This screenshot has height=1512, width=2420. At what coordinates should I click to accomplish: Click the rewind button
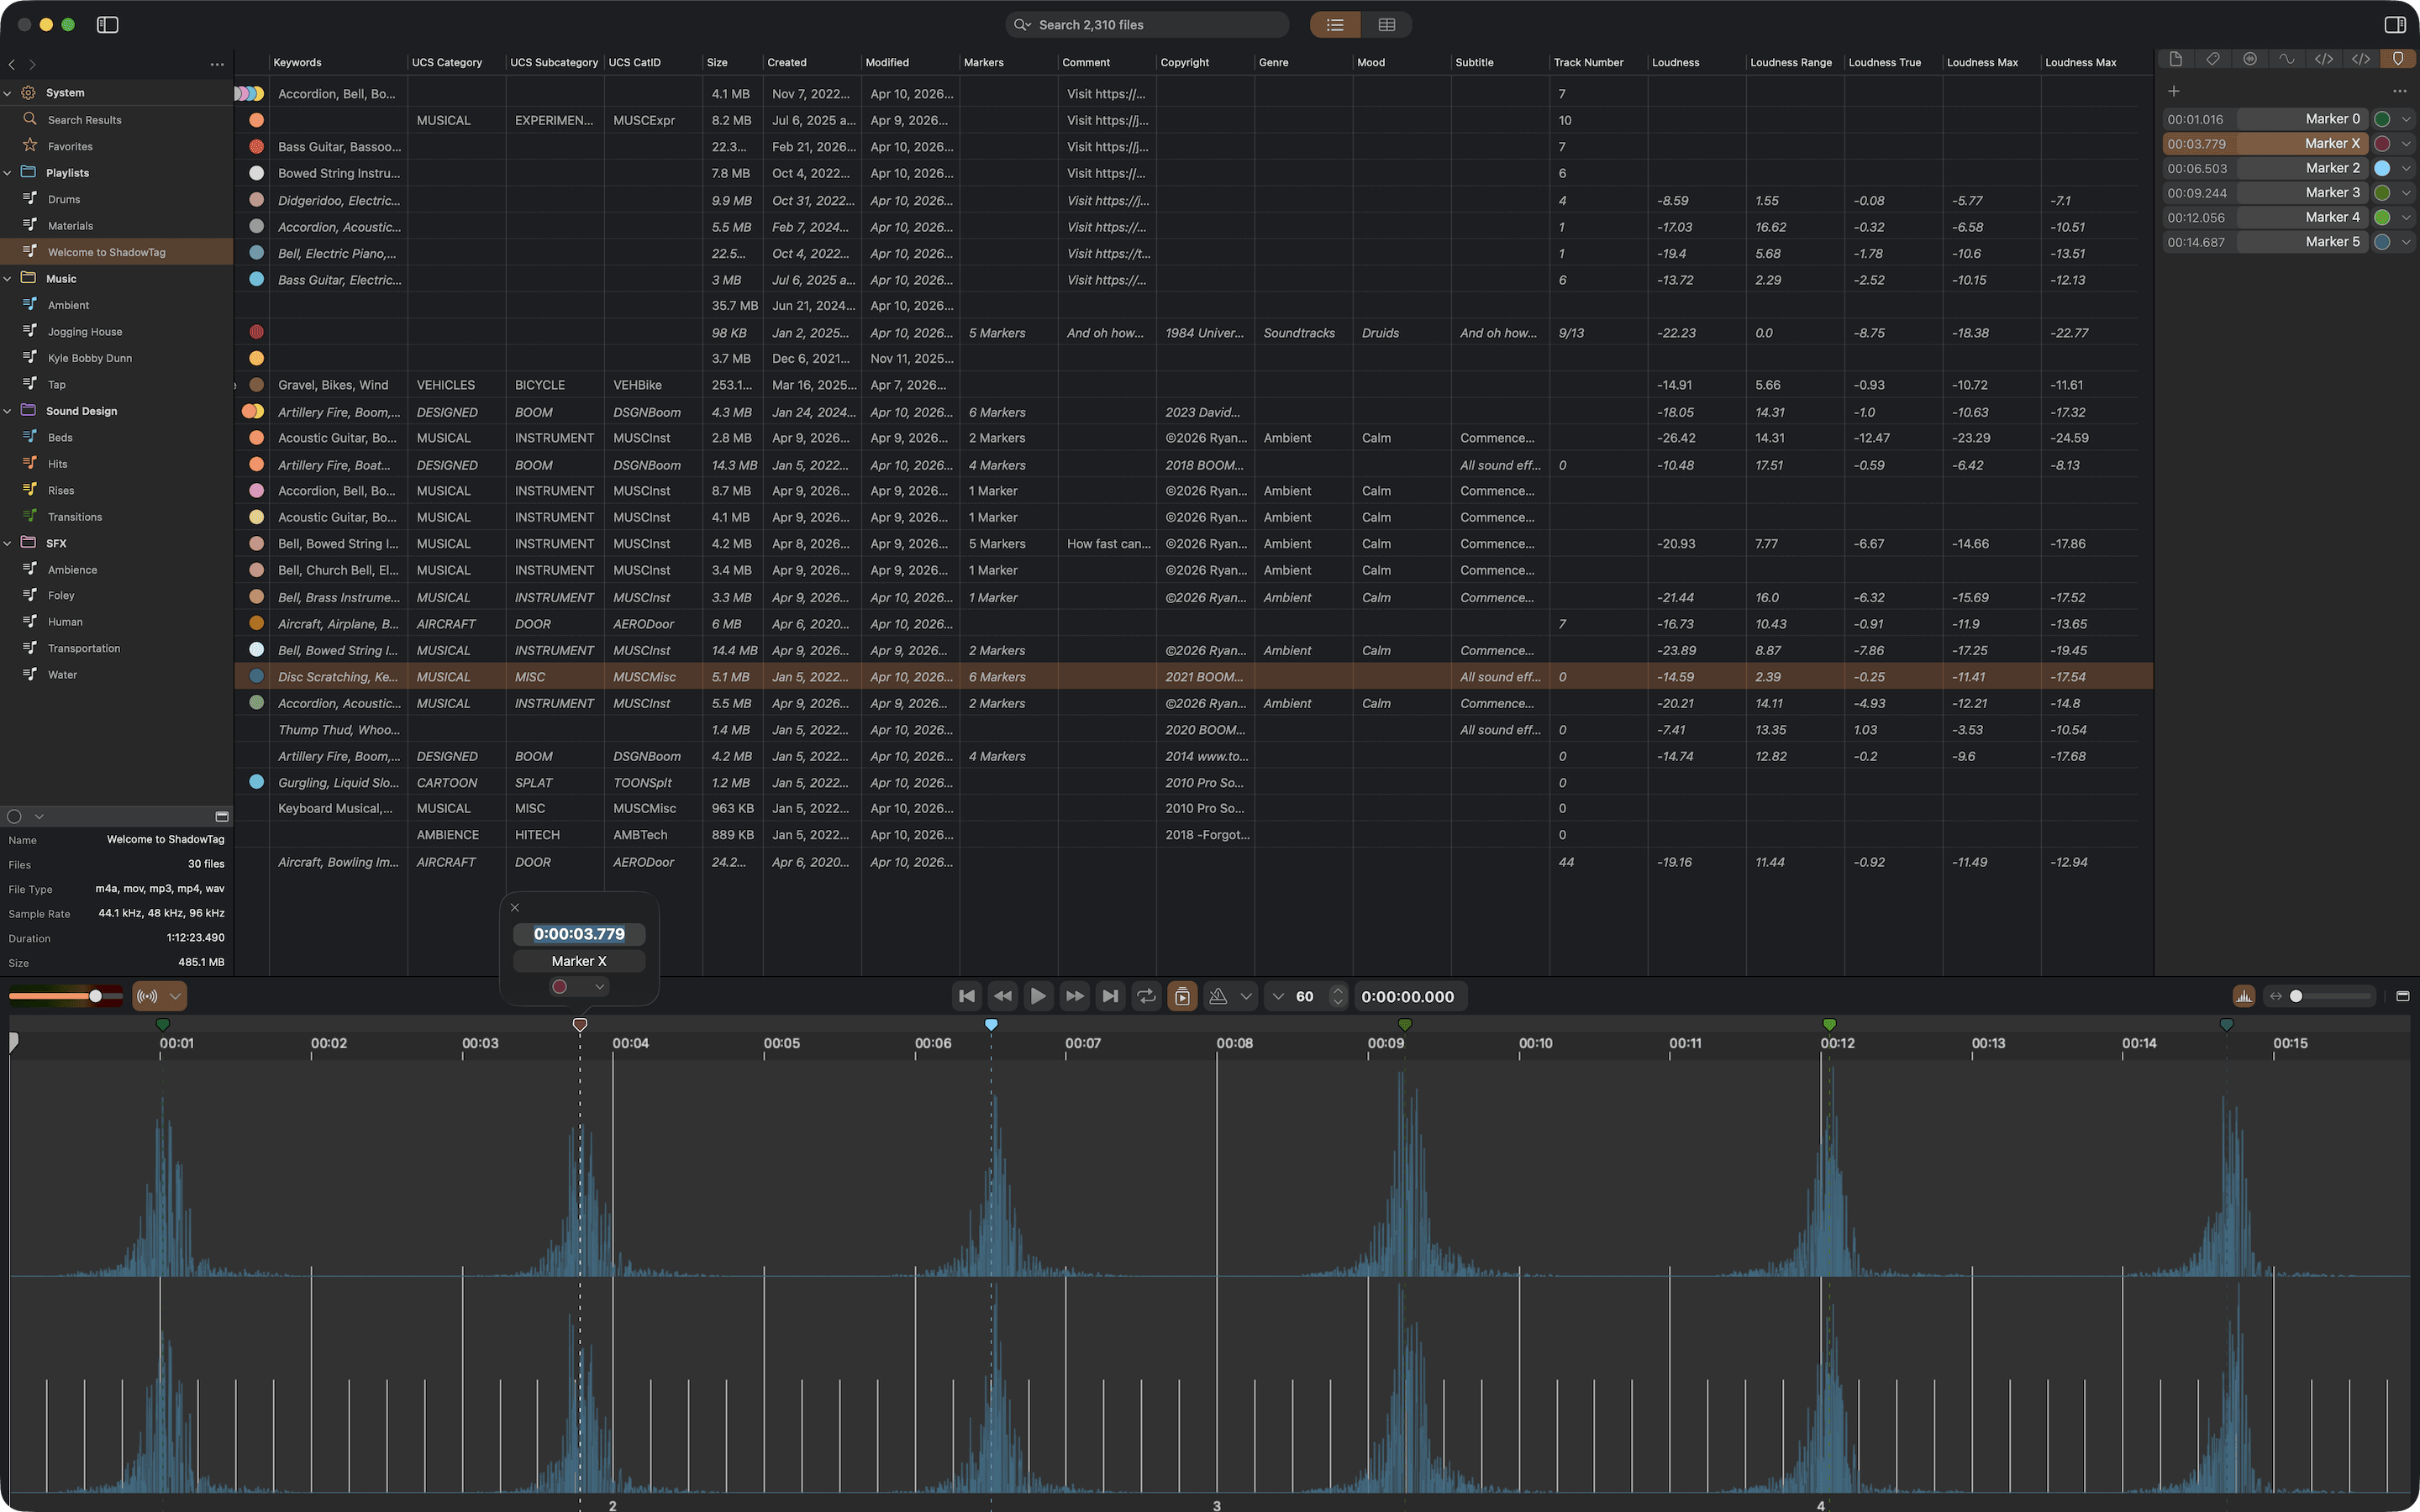coord(1002,996)
